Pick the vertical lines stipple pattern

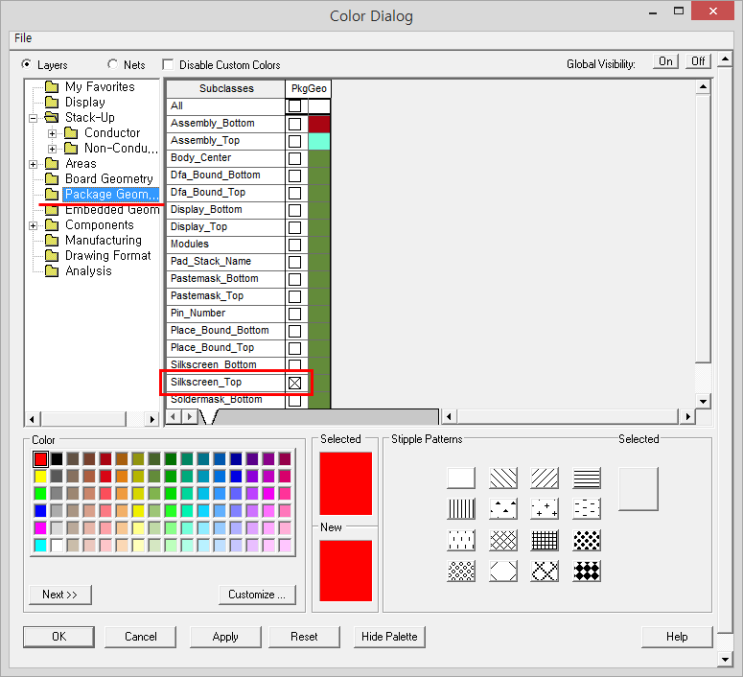pyautogui.click(x=461, y=509)
